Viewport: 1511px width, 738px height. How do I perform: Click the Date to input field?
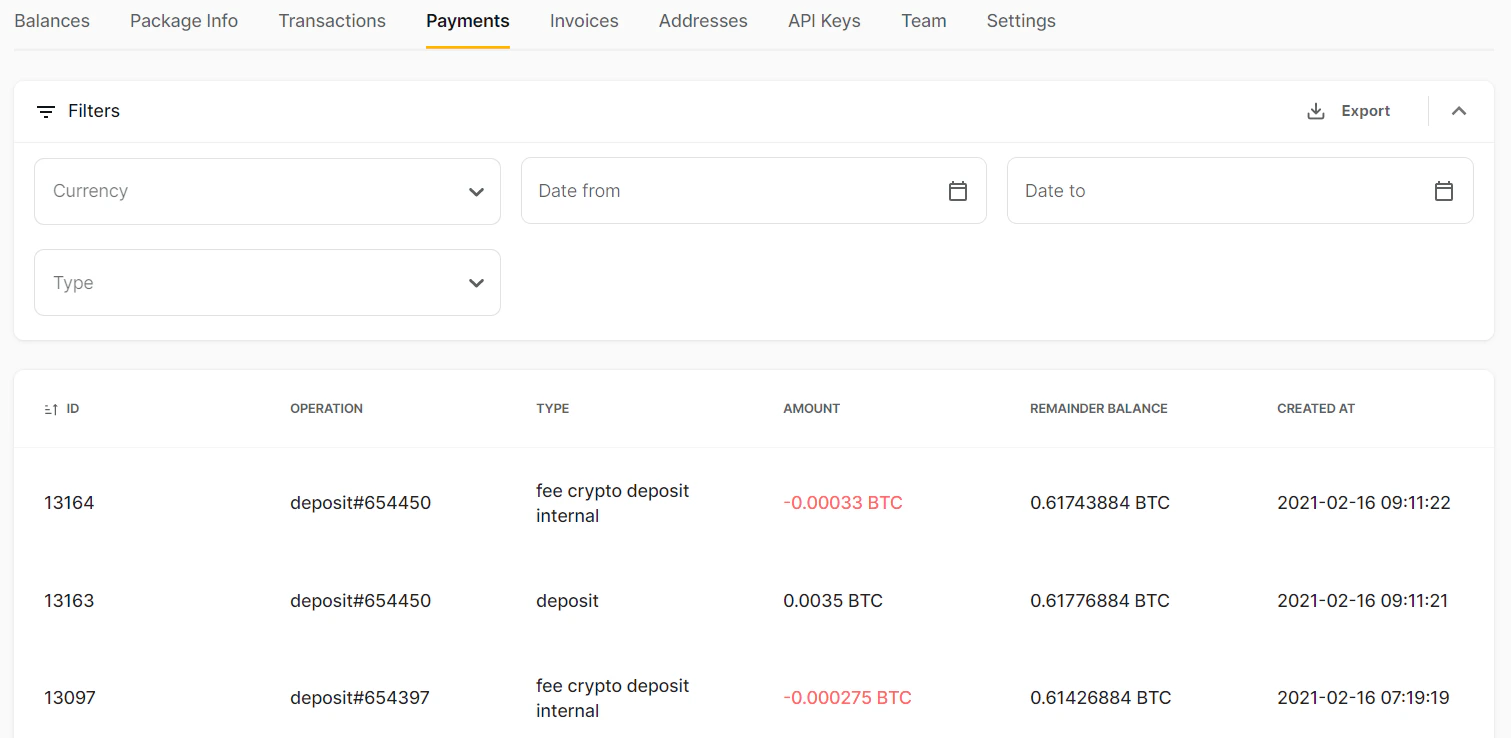click(1240, 190)
